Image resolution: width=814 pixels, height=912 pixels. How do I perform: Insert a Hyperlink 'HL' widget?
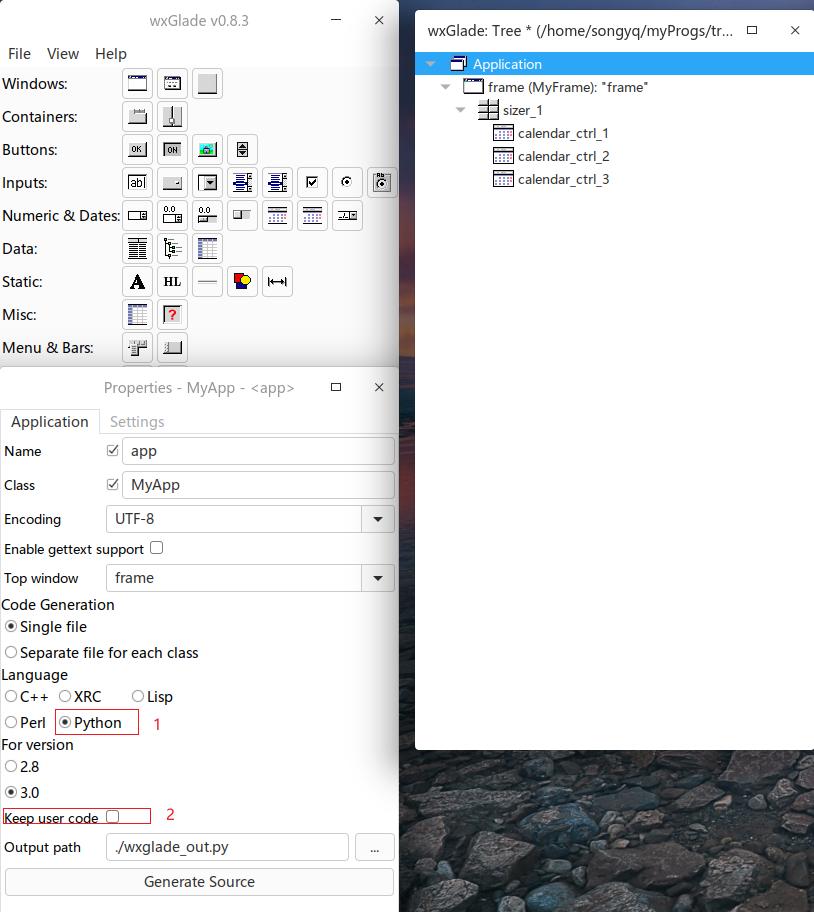pos(172,282)
